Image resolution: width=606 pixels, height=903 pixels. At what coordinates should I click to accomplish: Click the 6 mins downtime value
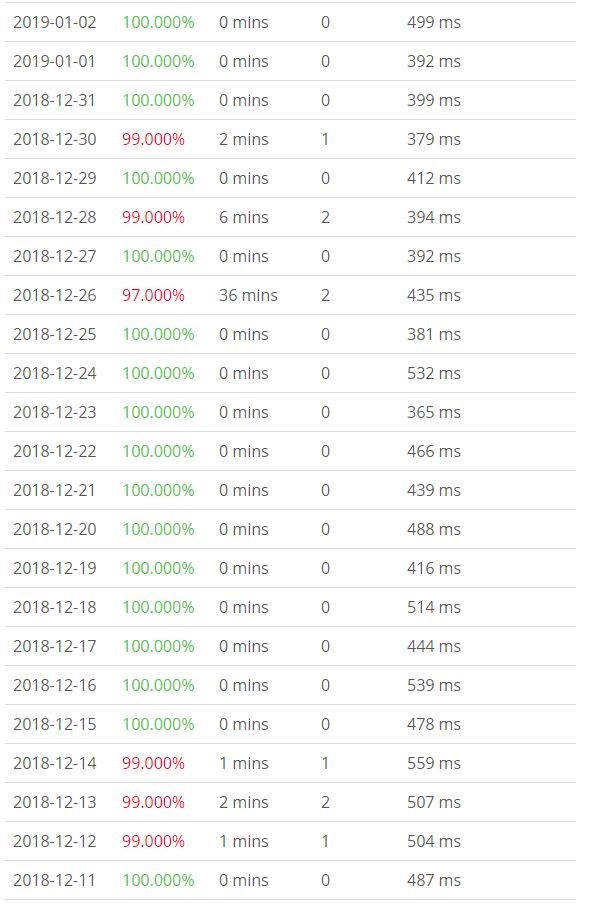pyautogui.click(x=244, y=217)
